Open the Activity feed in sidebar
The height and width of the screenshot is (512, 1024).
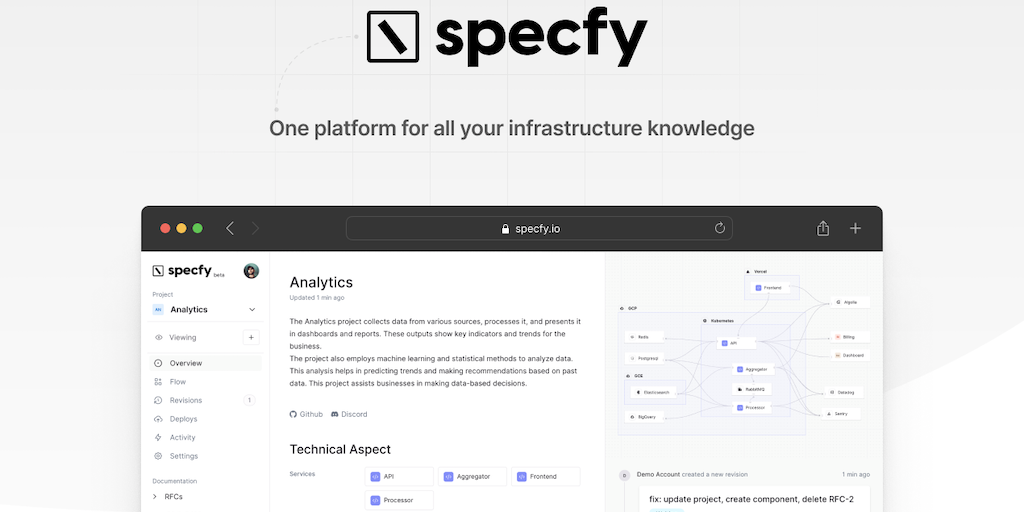[182, 437]
